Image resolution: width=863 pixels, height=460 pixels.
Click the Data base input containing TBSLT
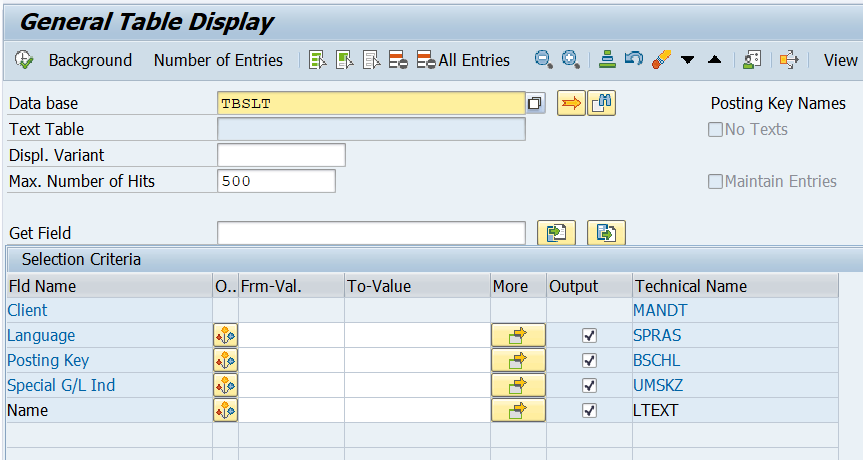(x=372, y=103)
